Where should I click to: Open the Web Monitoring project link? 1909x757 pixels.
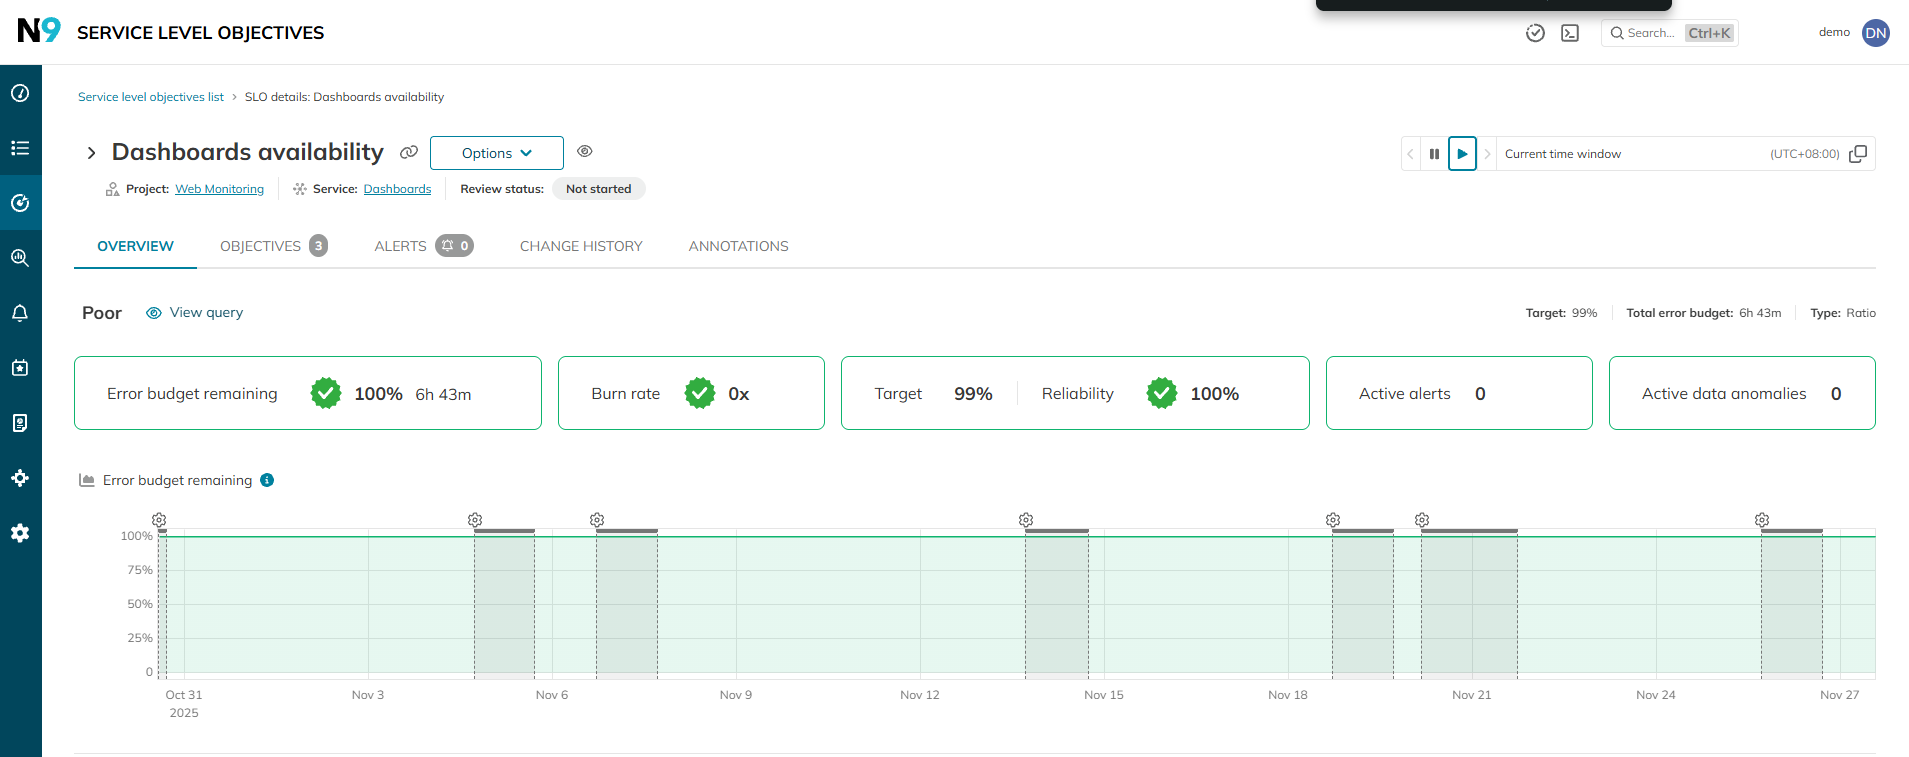tap(219, 189)
